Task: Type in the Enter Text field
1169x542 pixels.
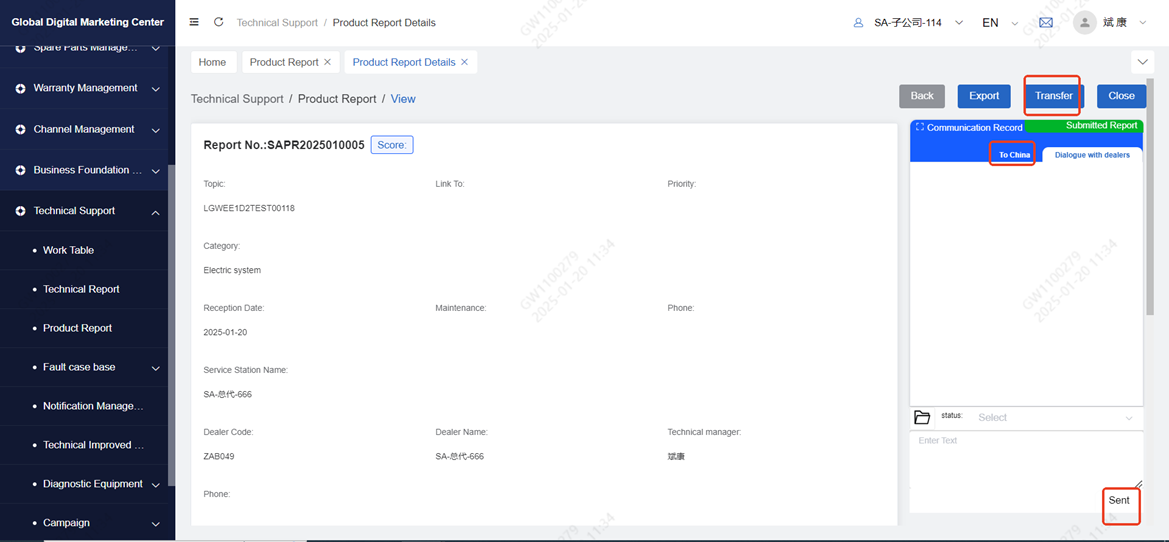Action: point(1025,458)
